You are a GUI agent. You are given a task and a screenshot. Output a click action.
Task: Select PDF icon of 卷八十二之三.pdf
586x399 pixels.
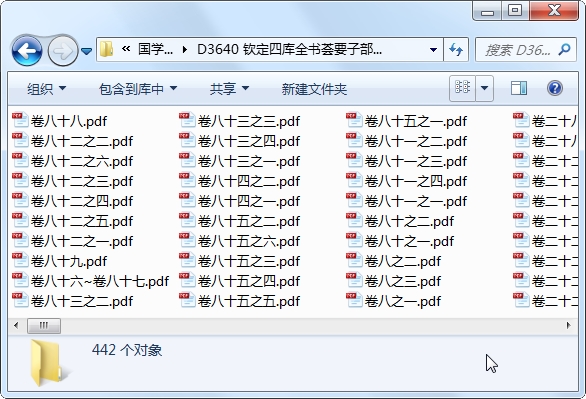point(20,180)
